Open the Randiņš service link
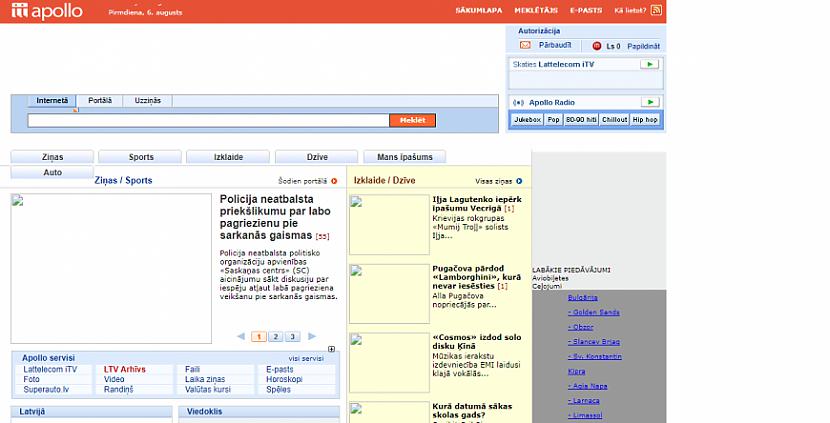The height and width of the screenshot is (423, 830). click(119, 389)
